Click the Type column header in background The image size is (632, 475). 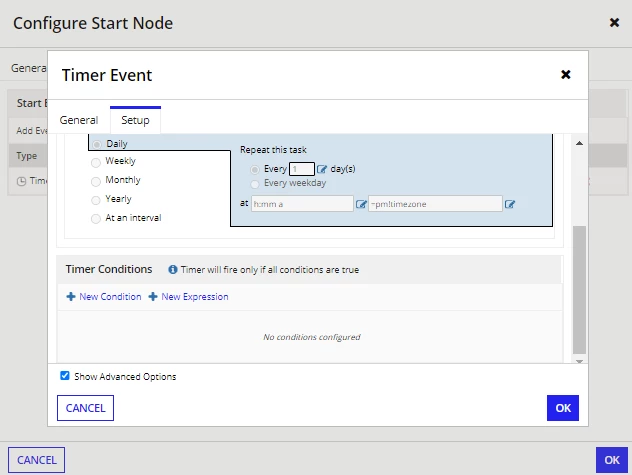pyautogui.click(x=27, y=156)
